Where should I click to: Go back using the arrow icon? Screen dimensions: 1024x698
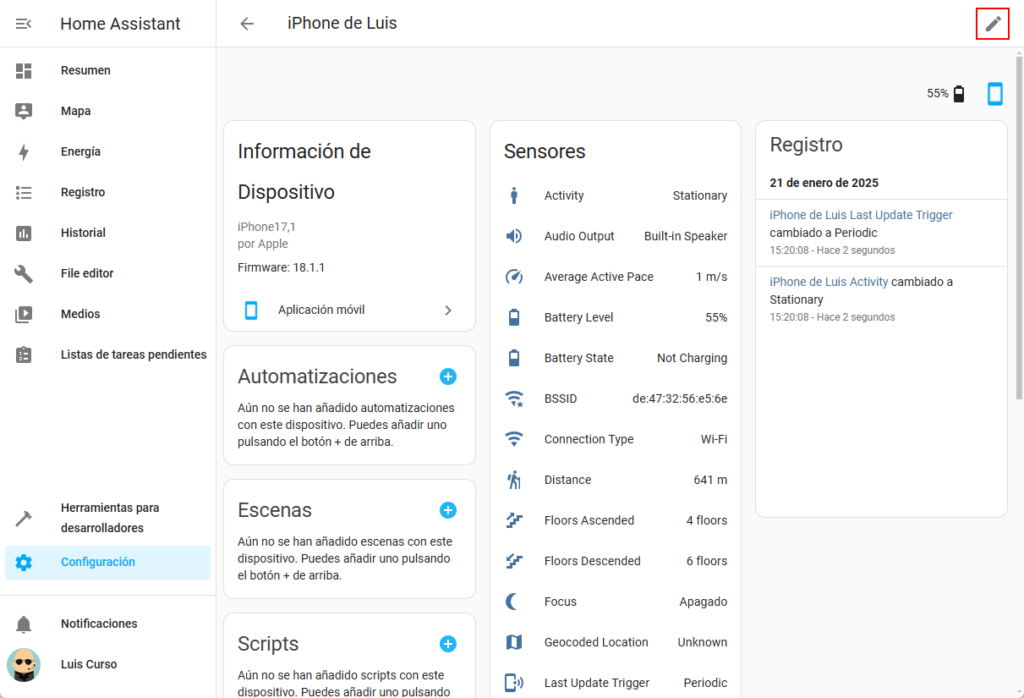[247, 24]
